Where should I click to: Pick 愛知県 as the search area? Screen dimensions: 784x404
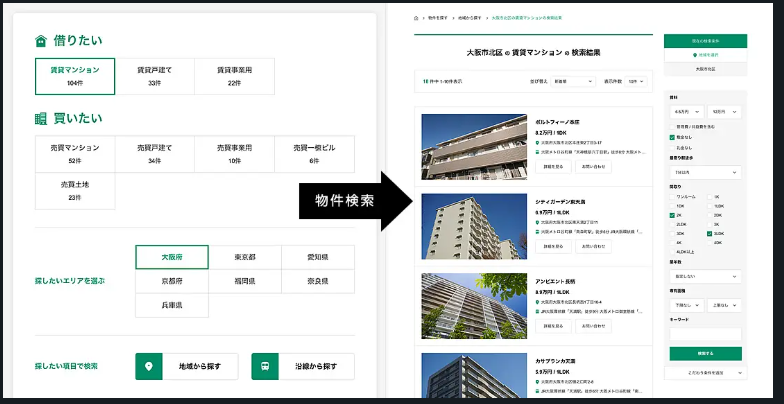click(318, 257)
